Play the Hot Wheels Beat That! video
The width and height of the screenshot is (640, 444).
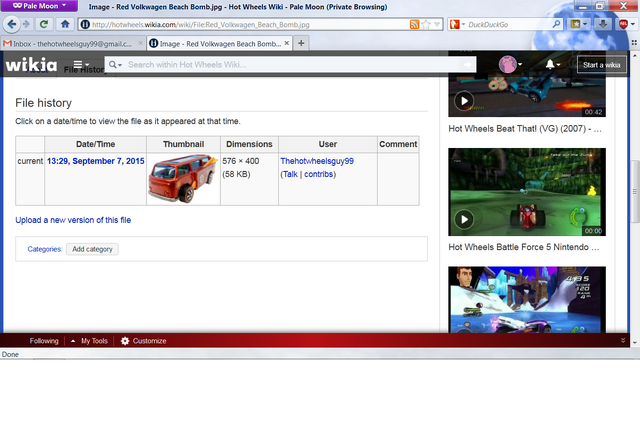point(464,101)
